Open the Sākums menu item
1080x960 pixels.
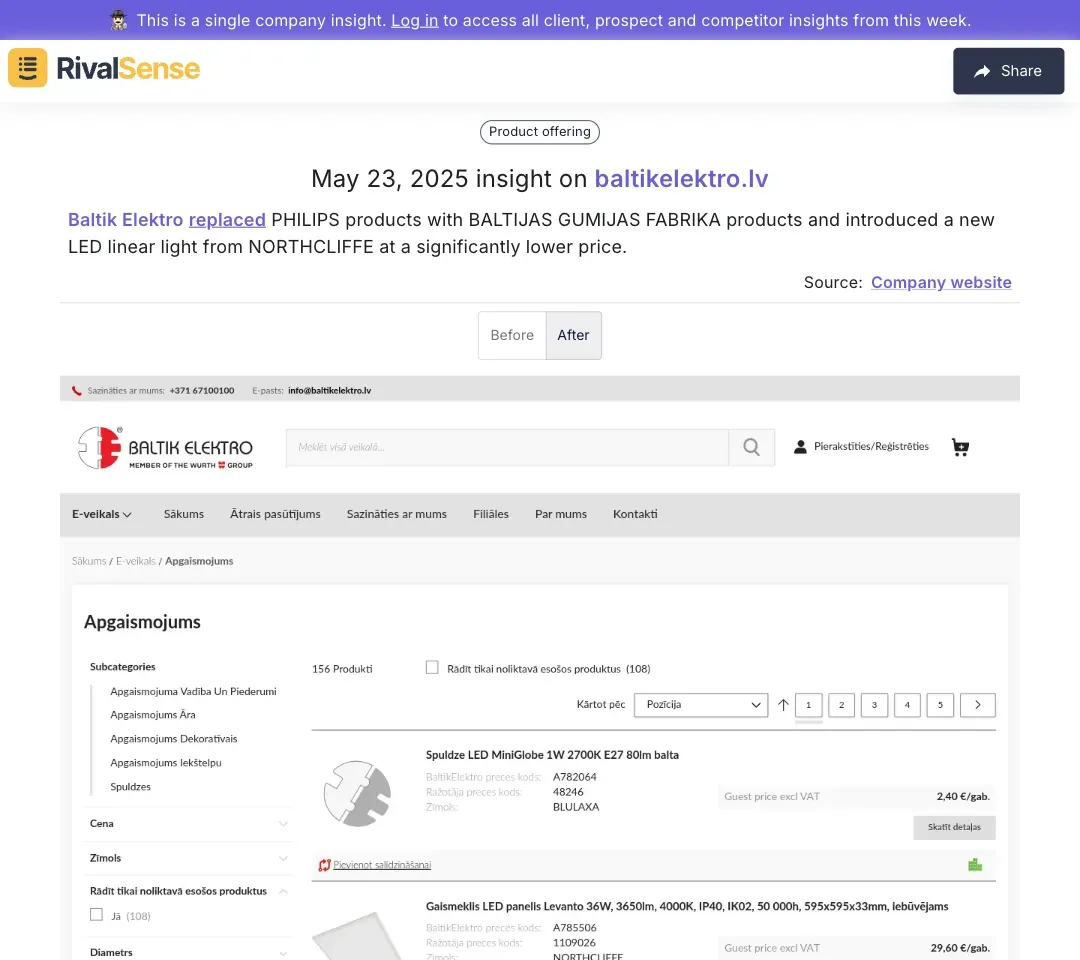[x=184, y=514]
